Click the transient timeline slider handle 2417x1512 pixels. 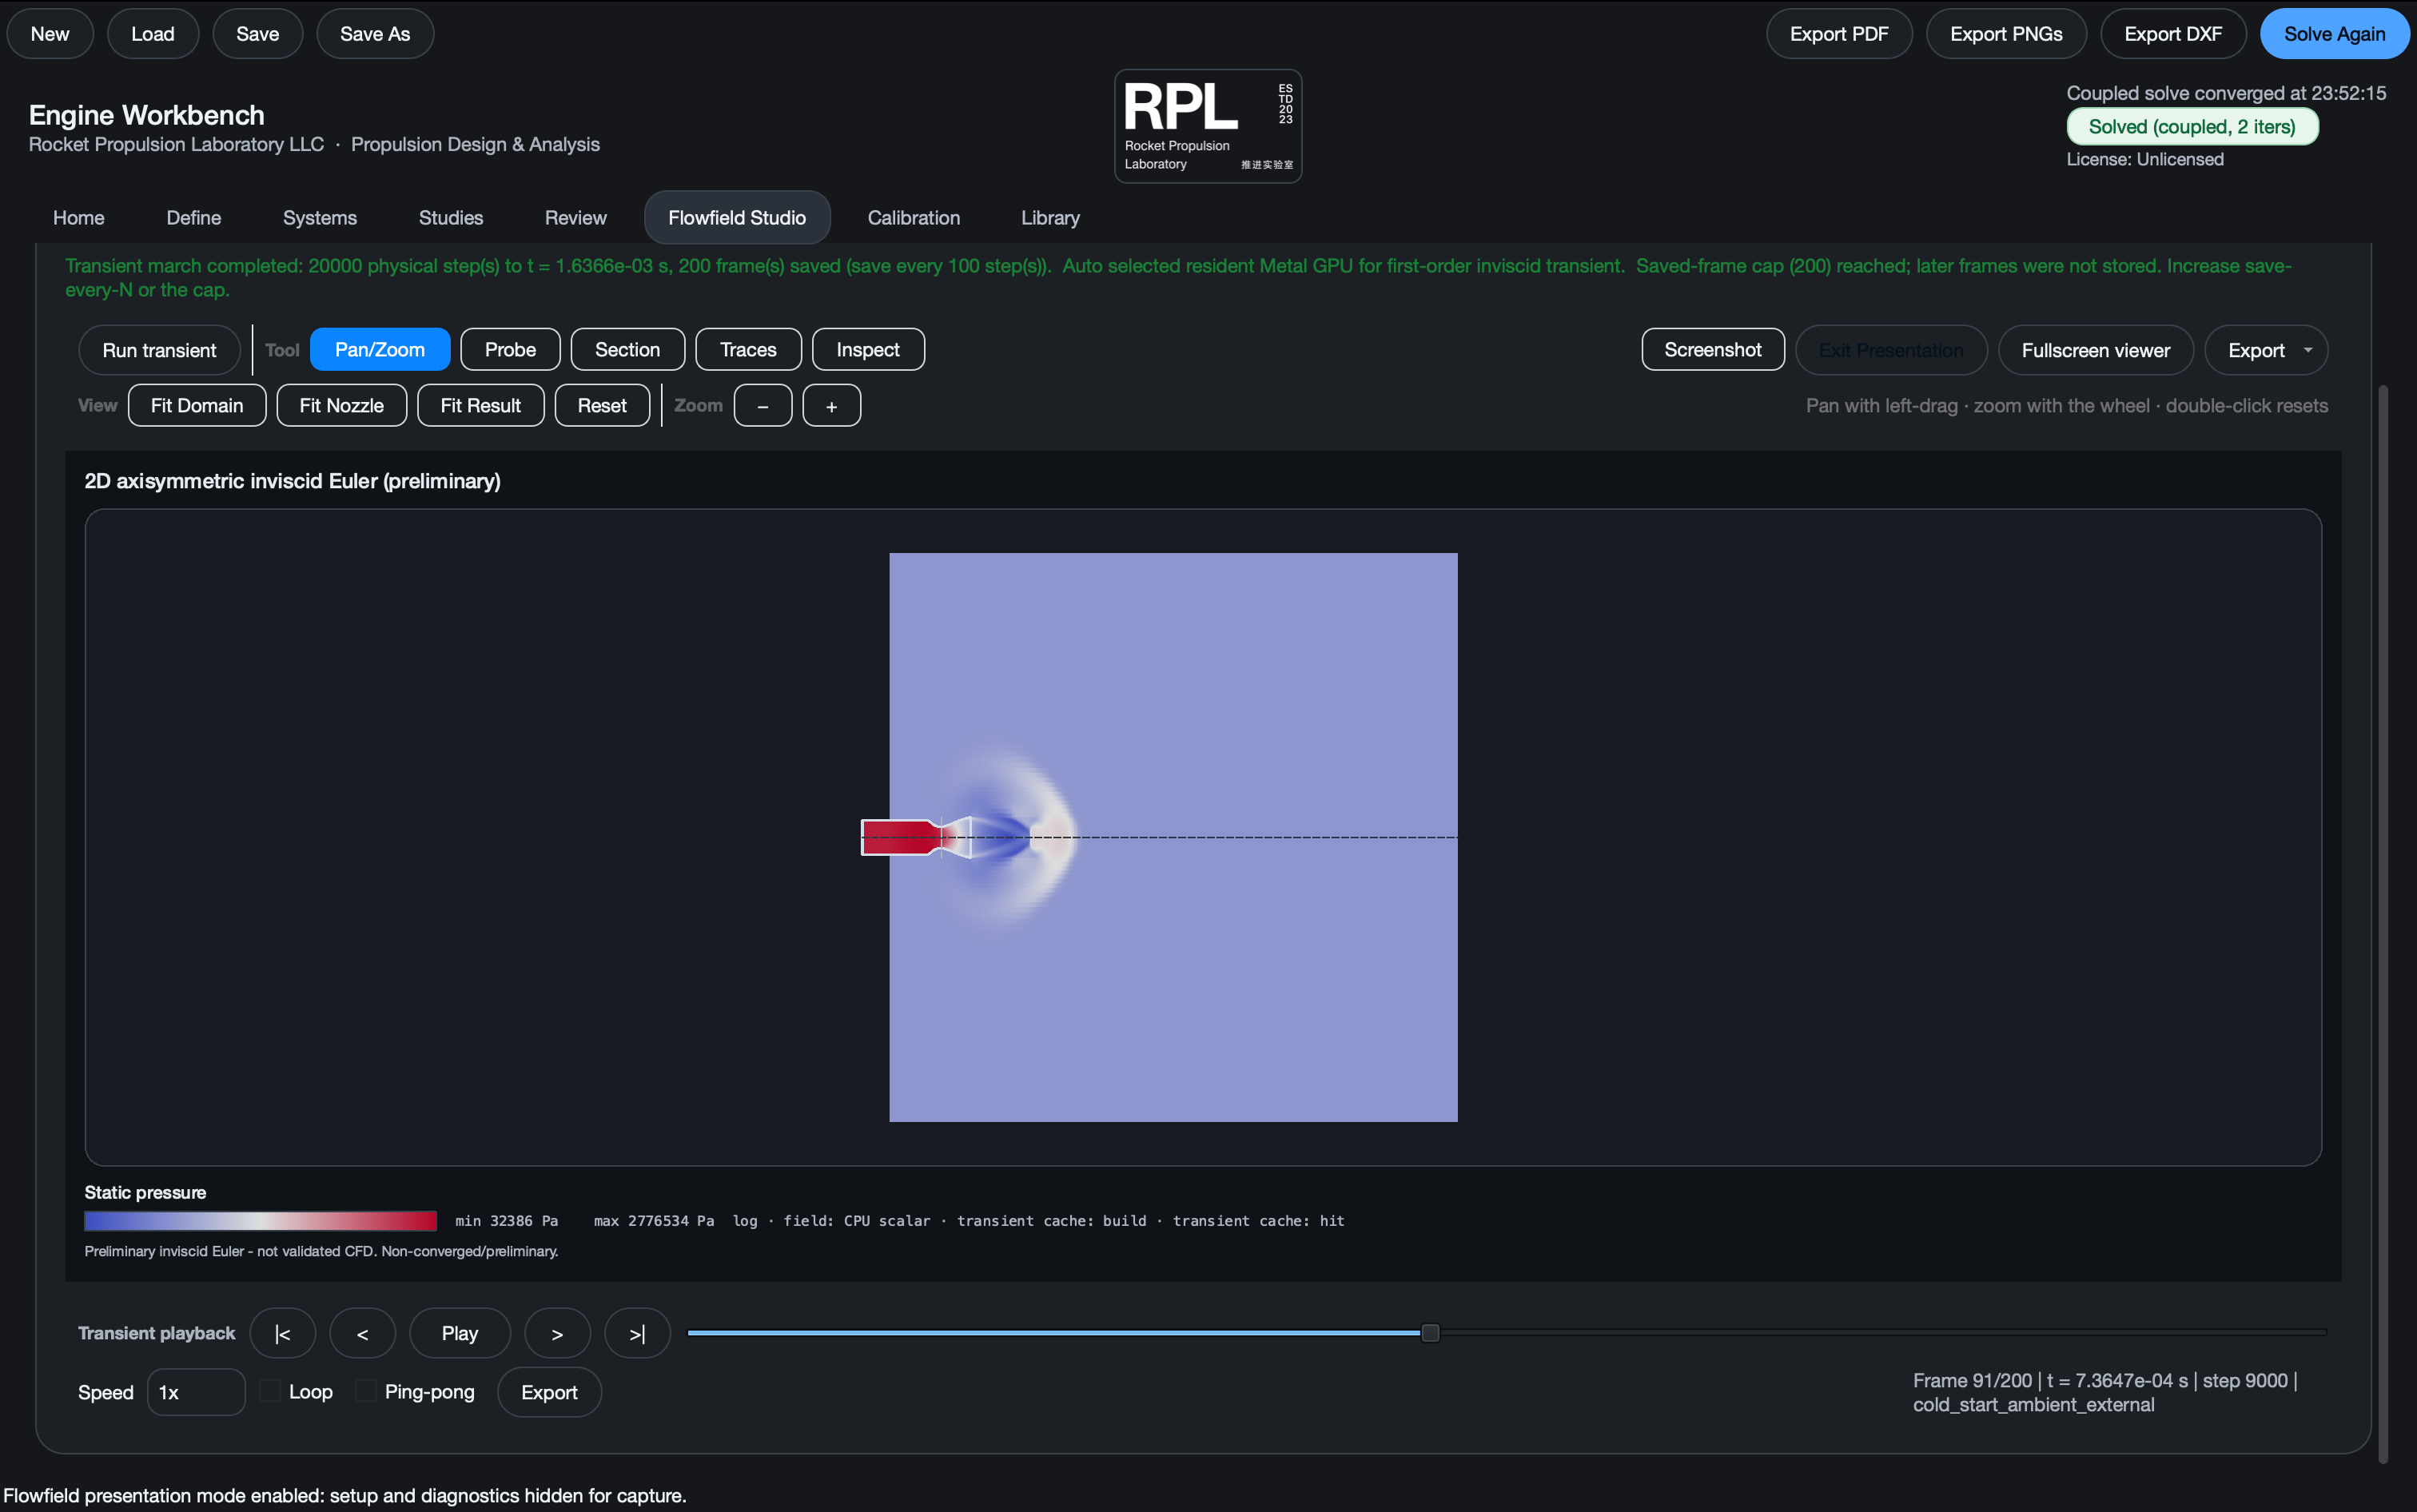point(1430,1332)
